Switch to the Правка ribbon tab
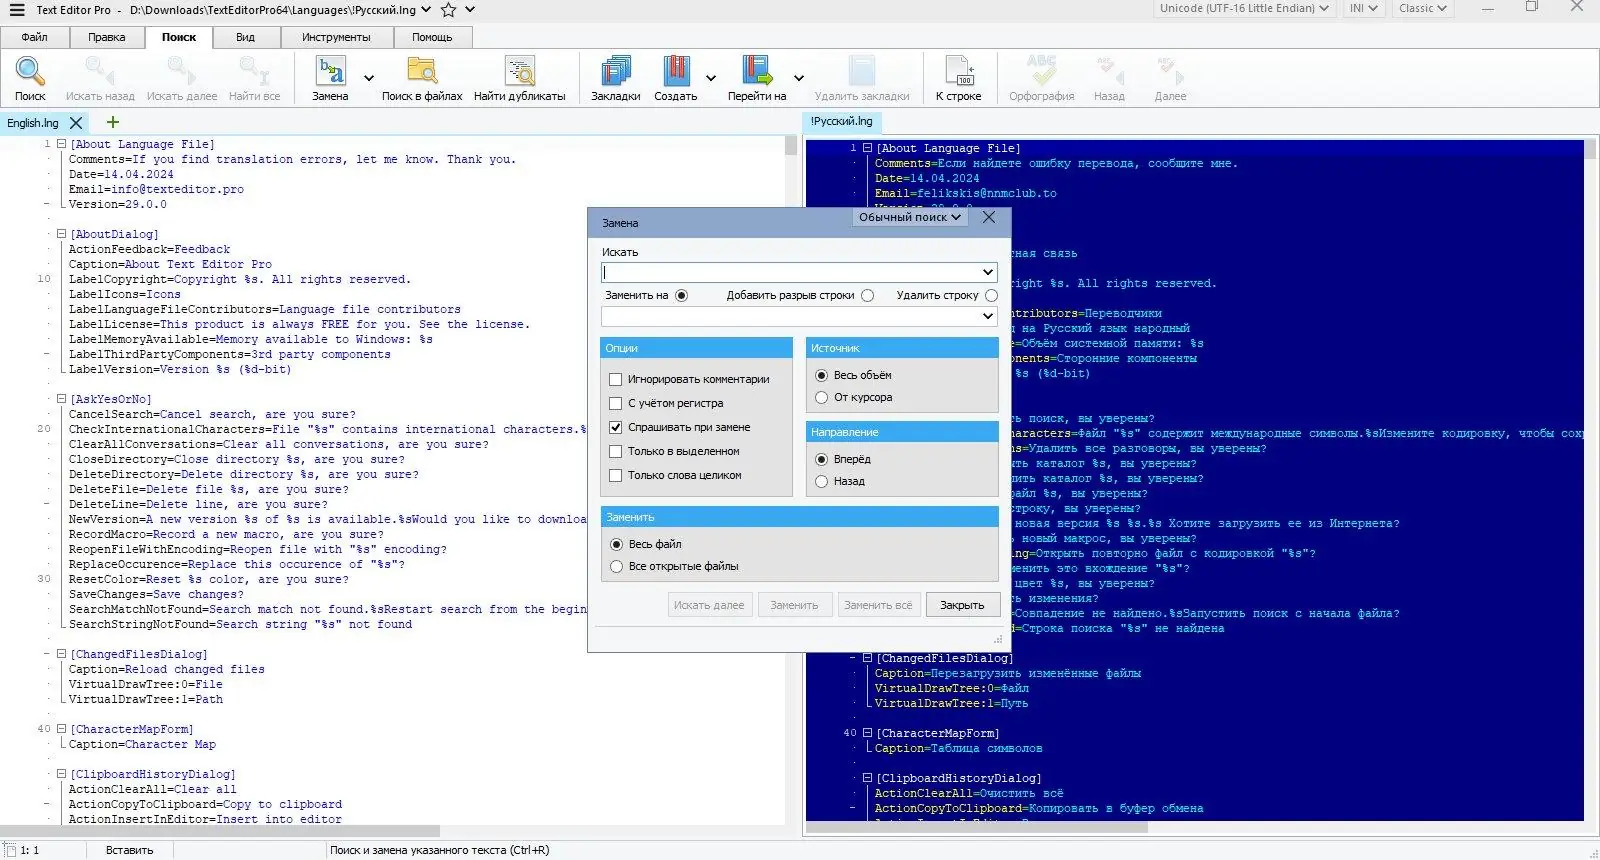 click(x=106, y=37)
